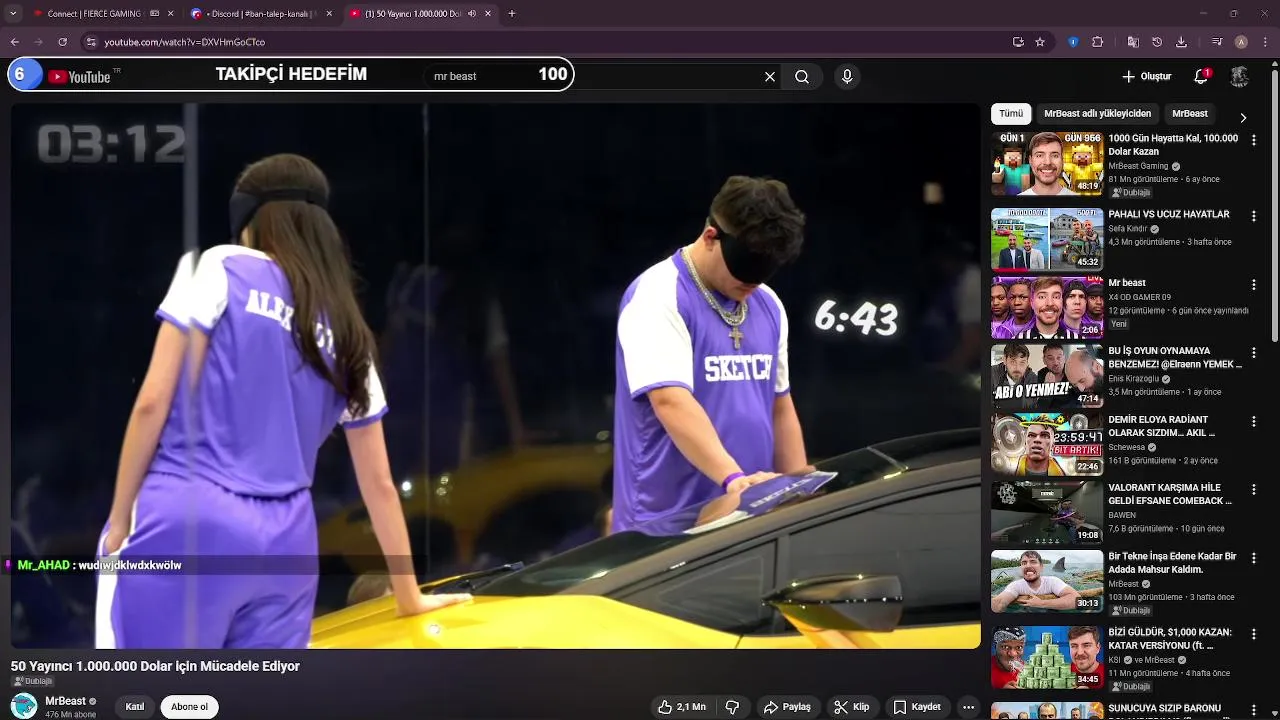The height and width of the screenshot is (720, 1280).
Task: Open the Chrome profile avatar
Action: click(x=1241, y=42)
